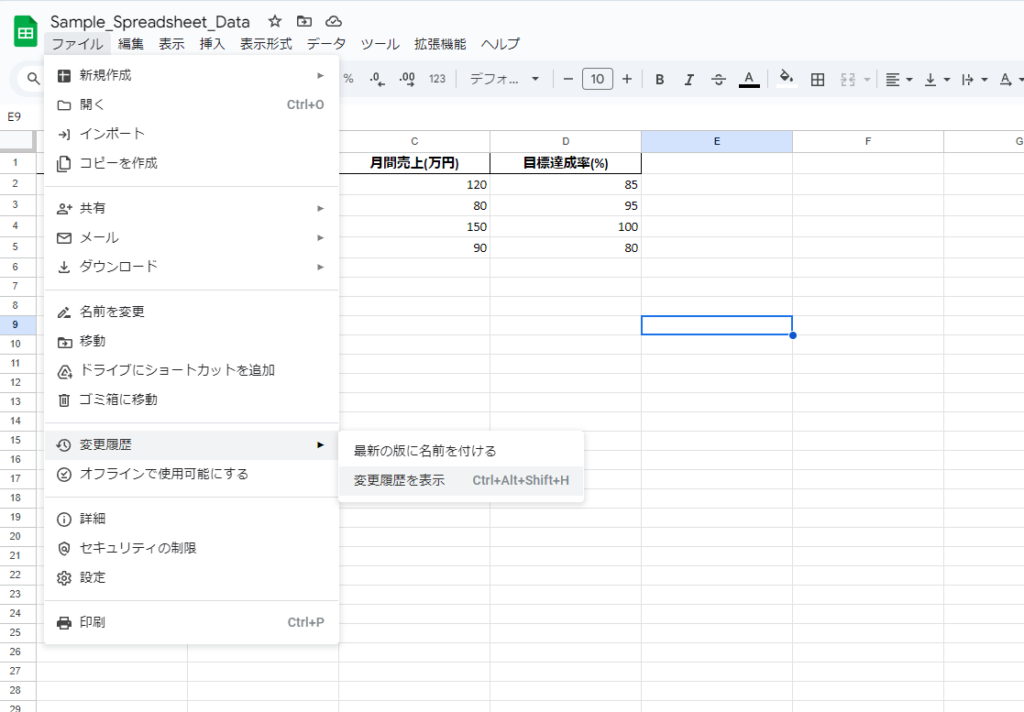Click the font size input field
This screenshot has height=712, width=1024.
(597, 79)
